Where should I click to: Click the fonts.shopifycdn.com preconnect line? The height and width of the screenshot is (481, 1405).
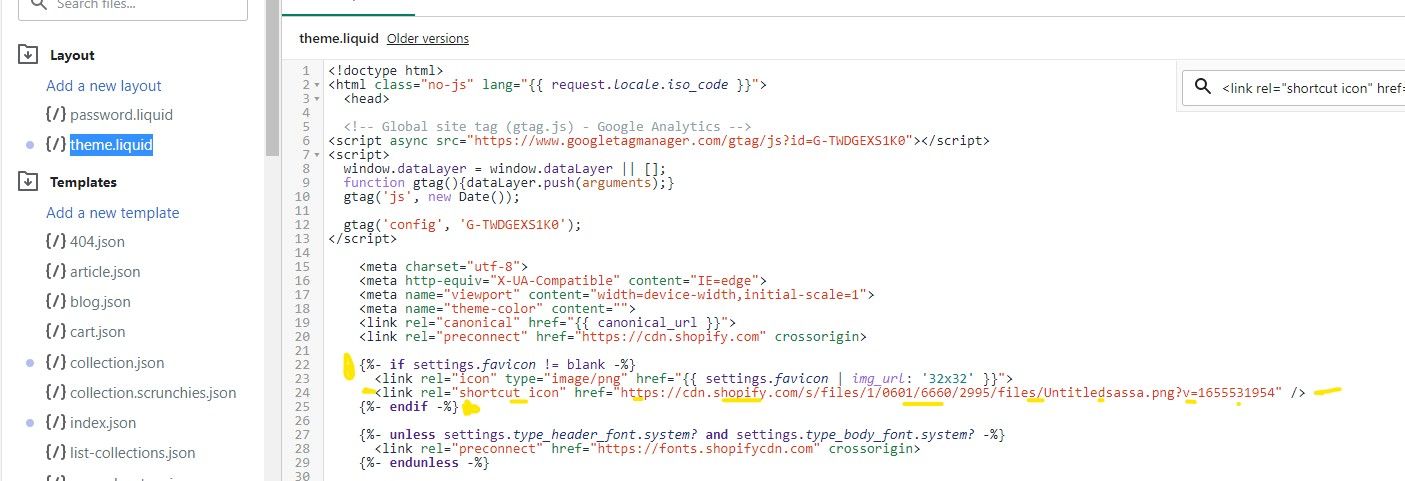[x=647, y=449]
